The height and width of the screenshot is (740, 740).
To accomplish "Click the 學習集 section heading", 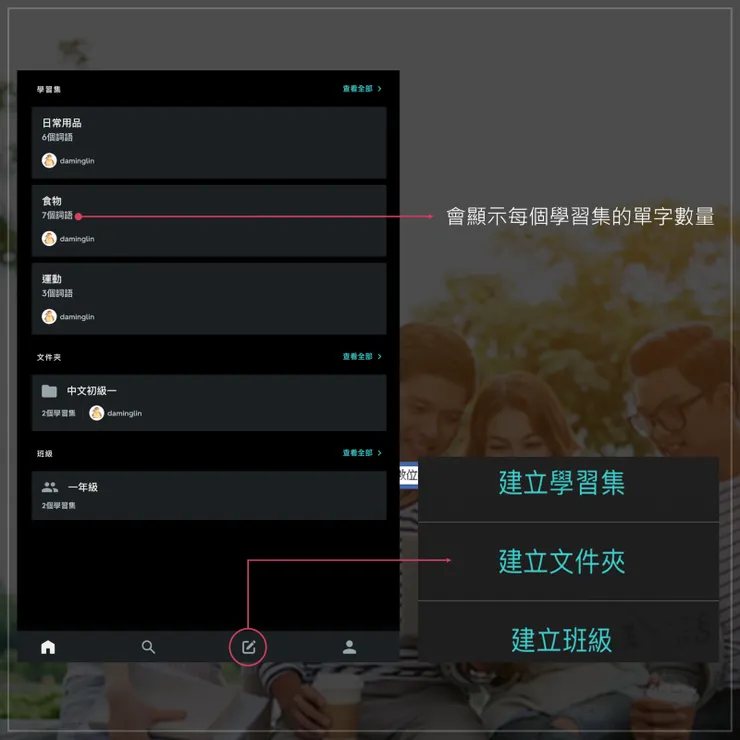I will point(49,89).
